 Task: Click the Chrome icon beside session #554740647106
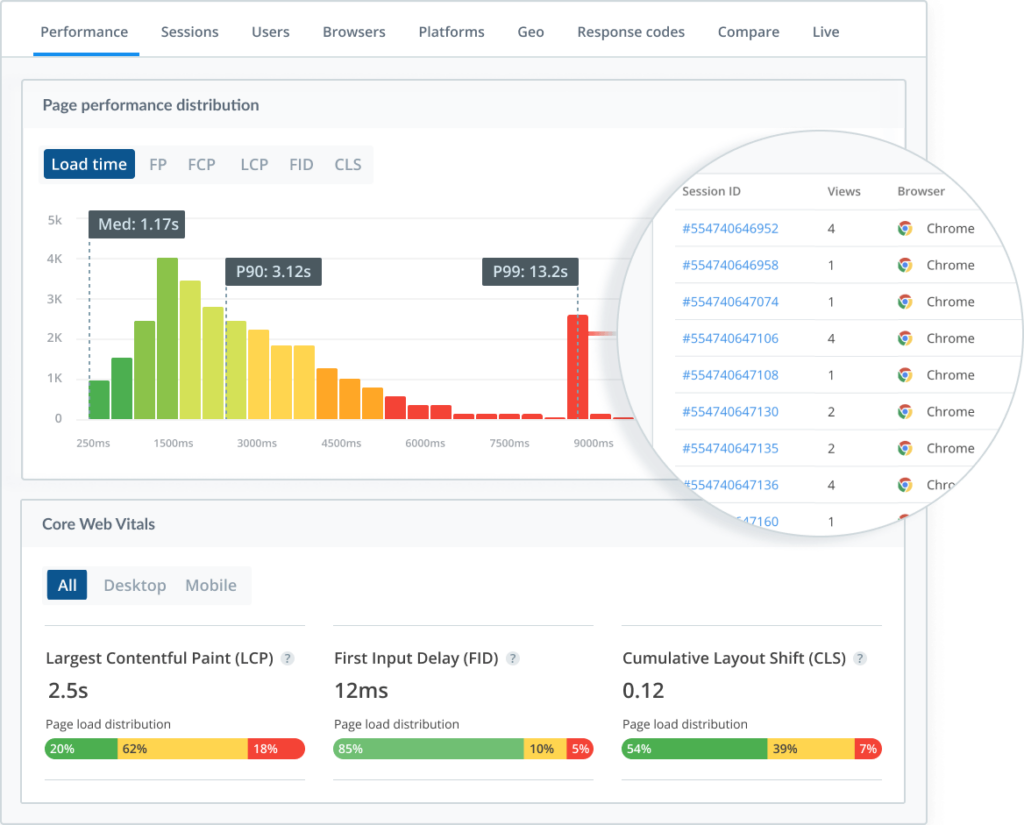click(904, 338)
